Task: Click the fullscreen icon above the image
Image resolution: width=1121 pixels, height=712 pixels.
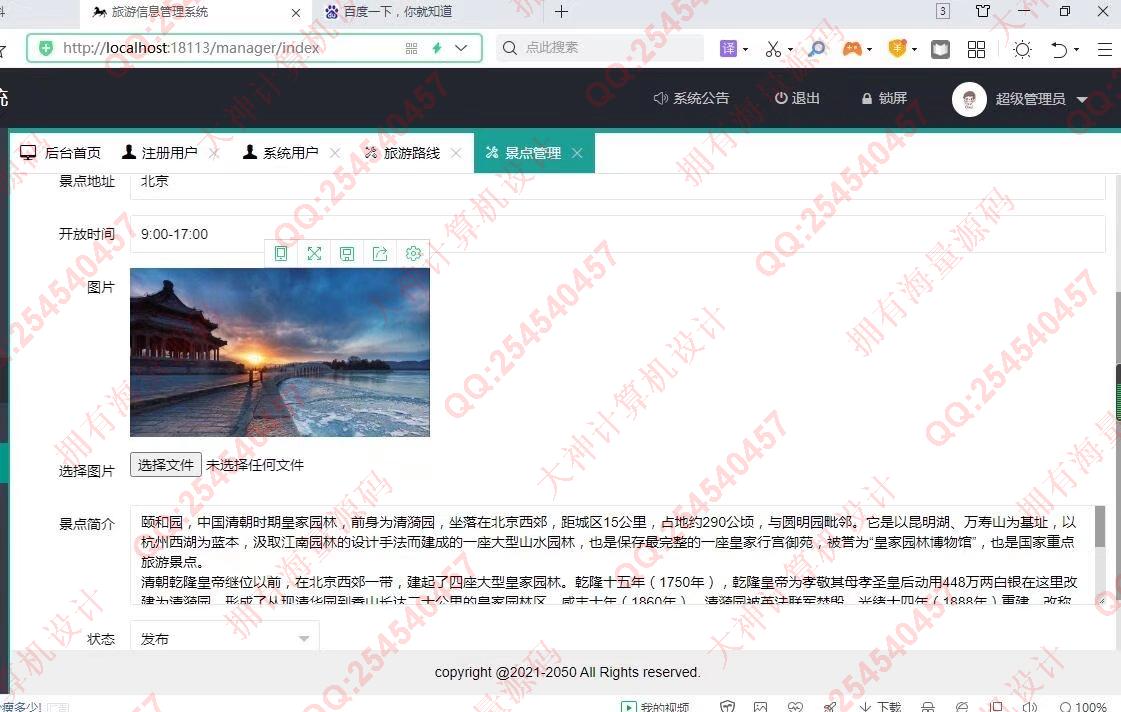Action: click(314, 254)
